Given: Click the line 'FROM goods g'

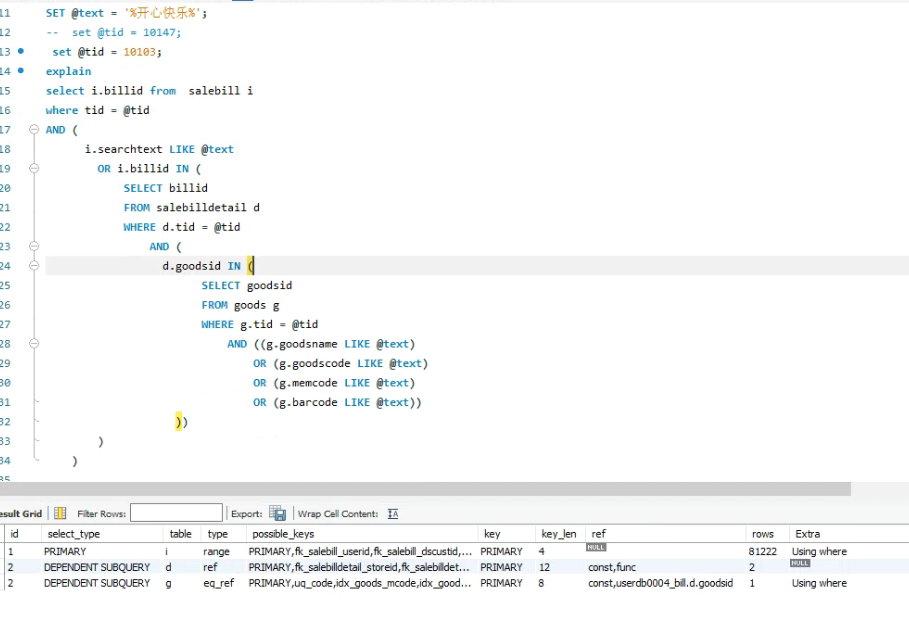Looking at the screenshot, I should click(241, 305).
